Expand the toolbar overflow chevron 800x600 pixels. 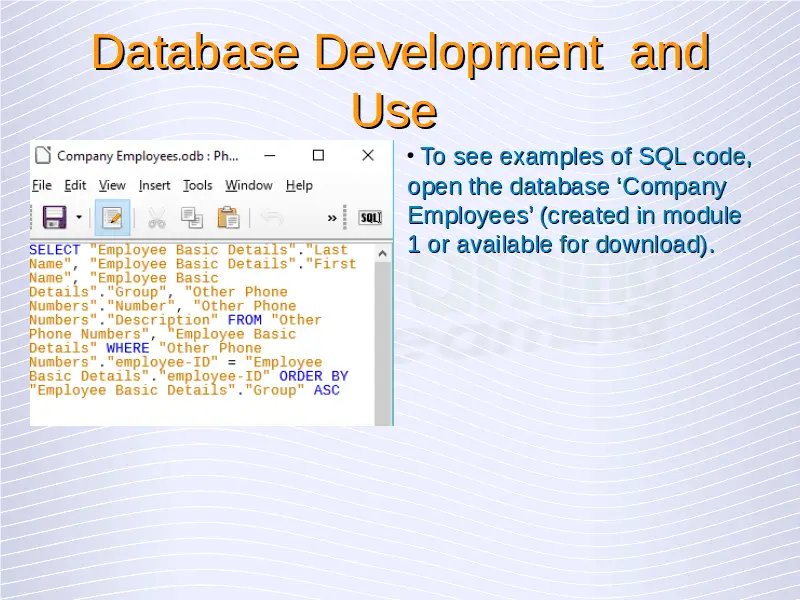tap(332, 218)
